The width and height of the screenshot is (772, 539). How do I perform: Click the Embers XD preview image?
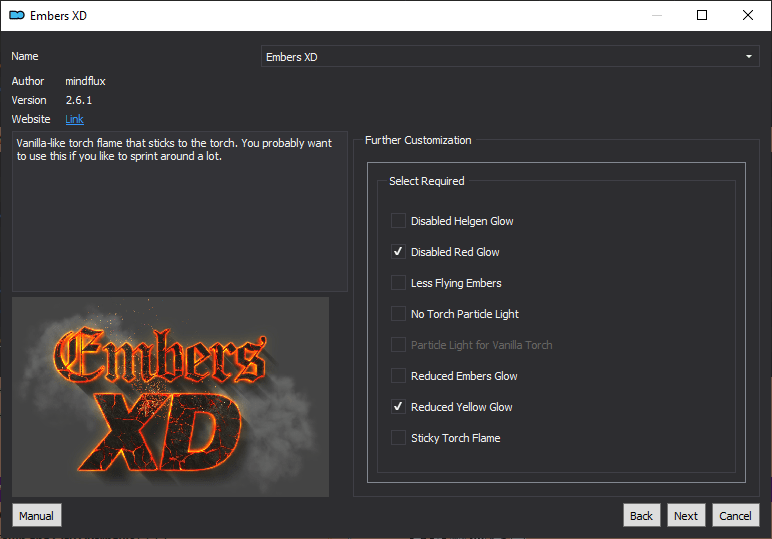(170, 397)
